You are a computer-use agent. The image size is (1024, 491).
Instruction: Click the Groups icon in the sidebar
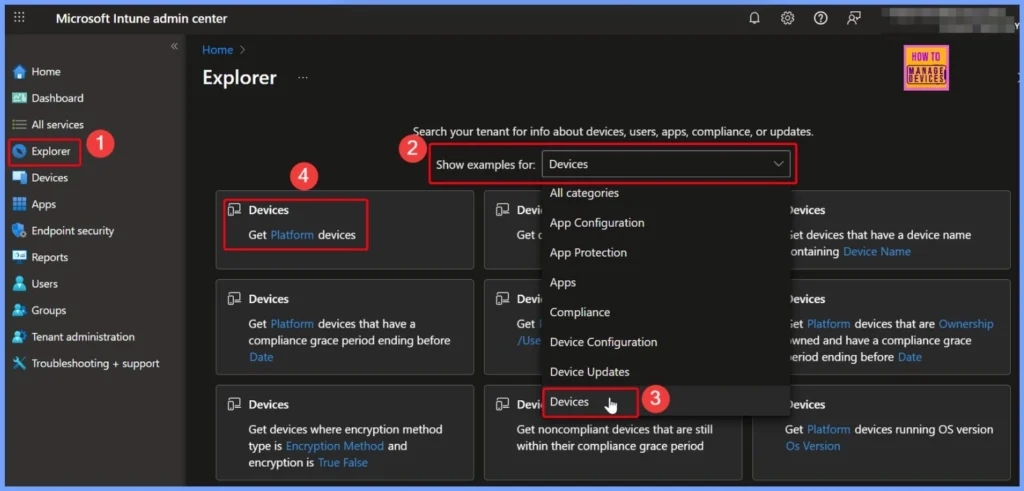(20, 310)
